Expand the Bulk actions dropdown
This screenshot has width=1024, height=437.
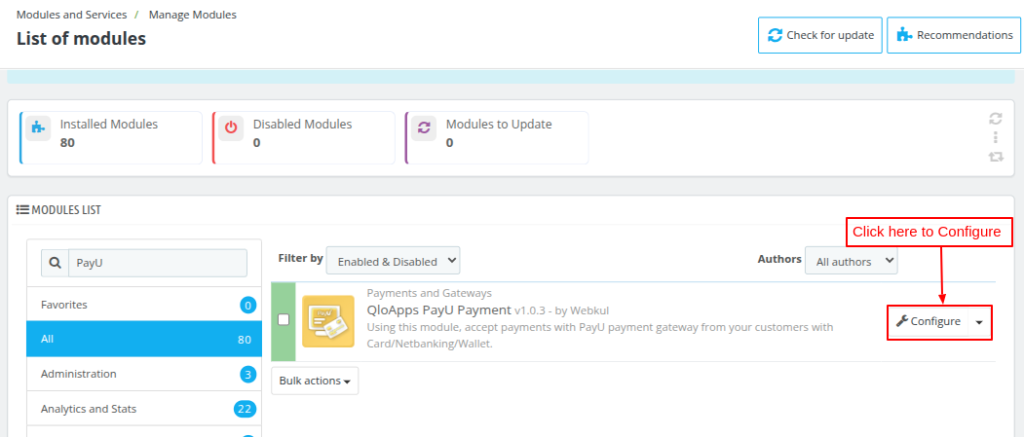pyautogui.click(x=315, y=381)
